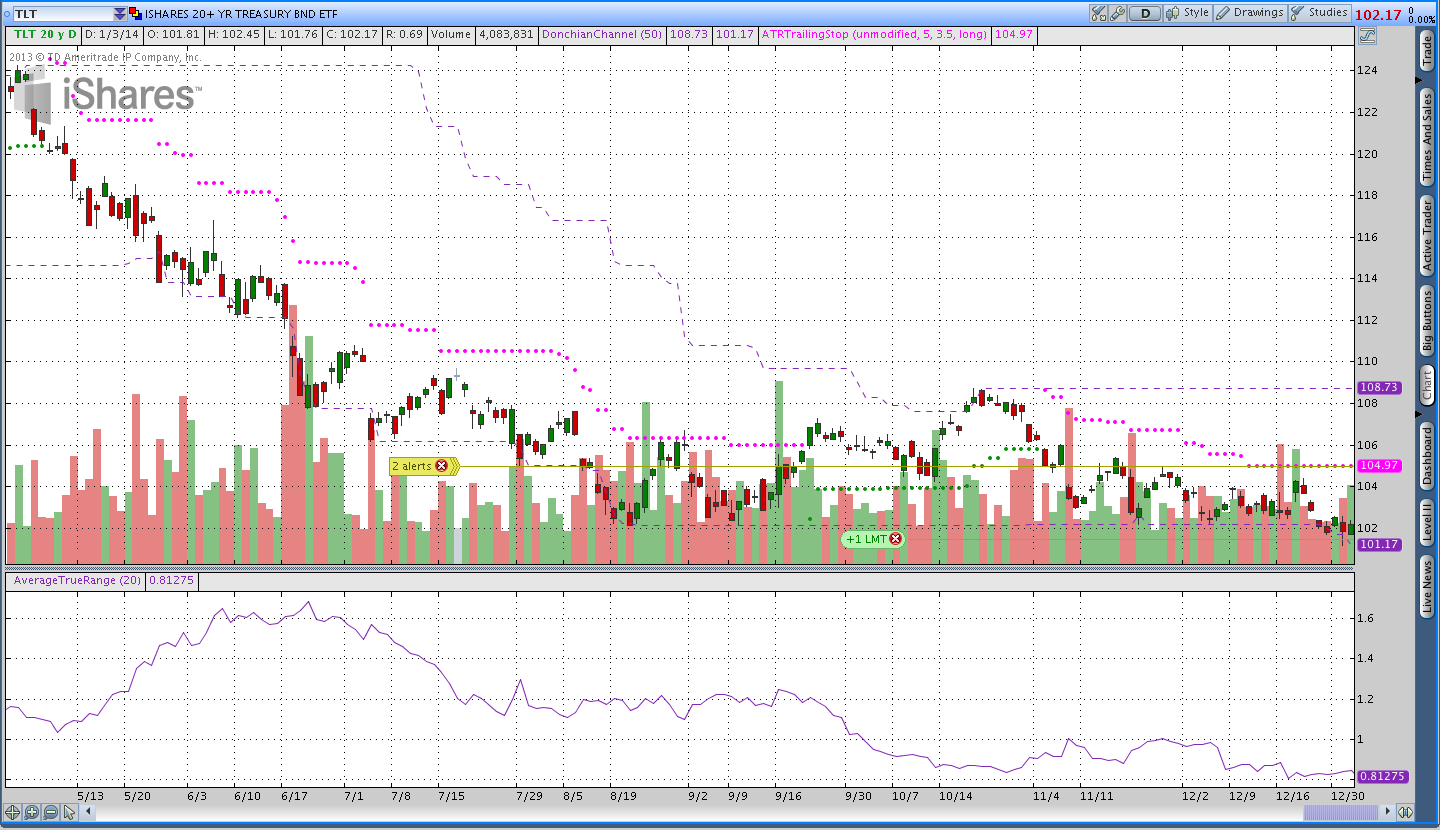Cancel the +1 LMT order bubble

click(895, 539)
